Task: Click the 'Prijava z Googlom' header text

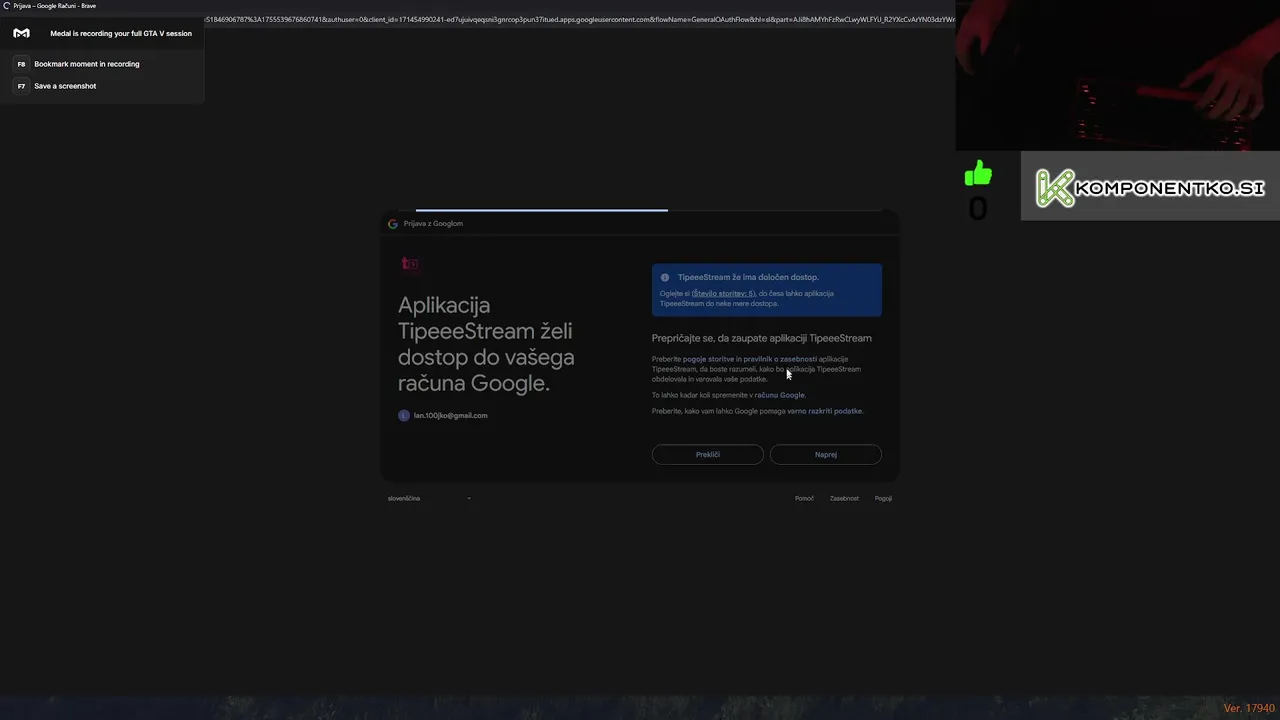Action: tap(433, 224)
